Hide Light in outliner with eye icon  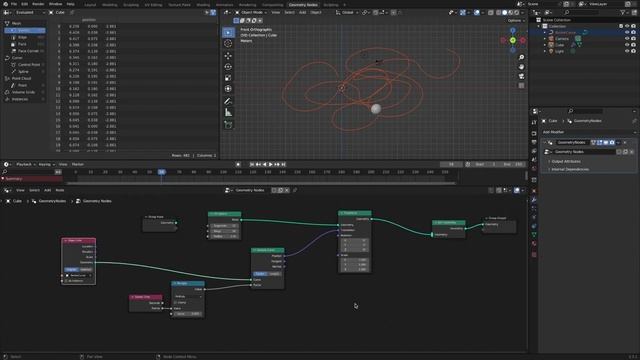(627, 51)
